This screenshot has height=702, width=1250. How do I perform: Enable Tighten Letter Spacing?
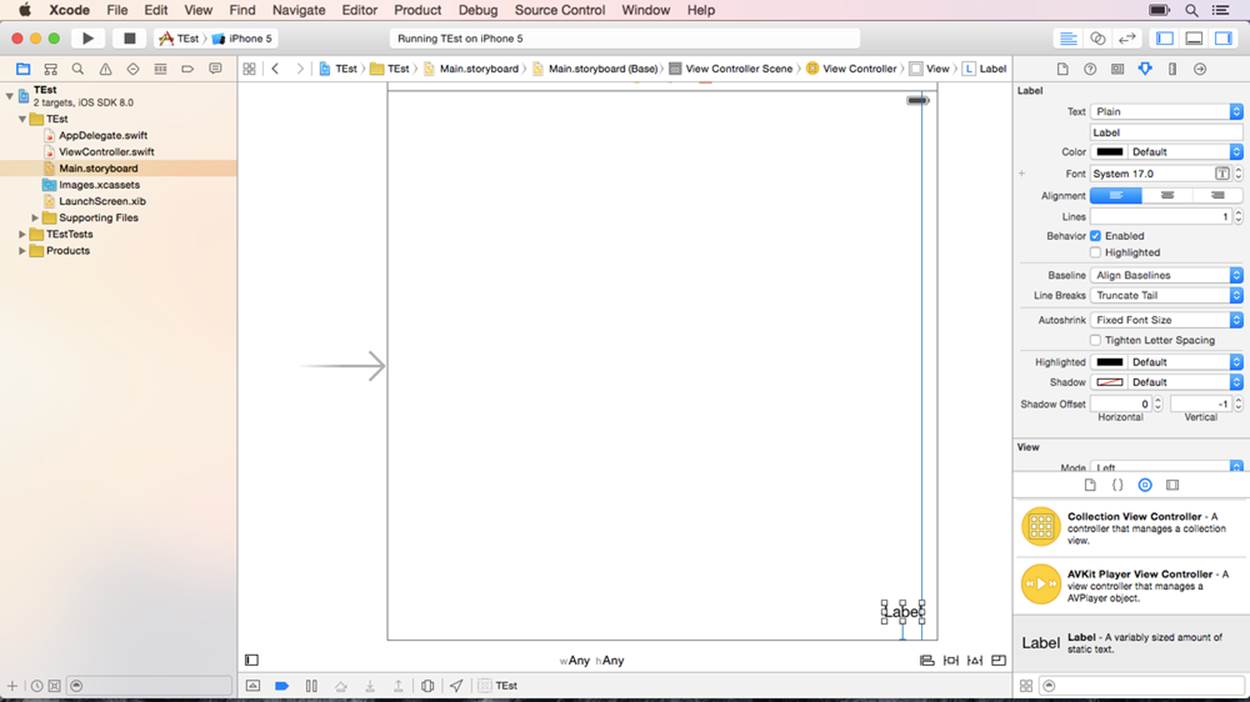[x=1095, y=340]
